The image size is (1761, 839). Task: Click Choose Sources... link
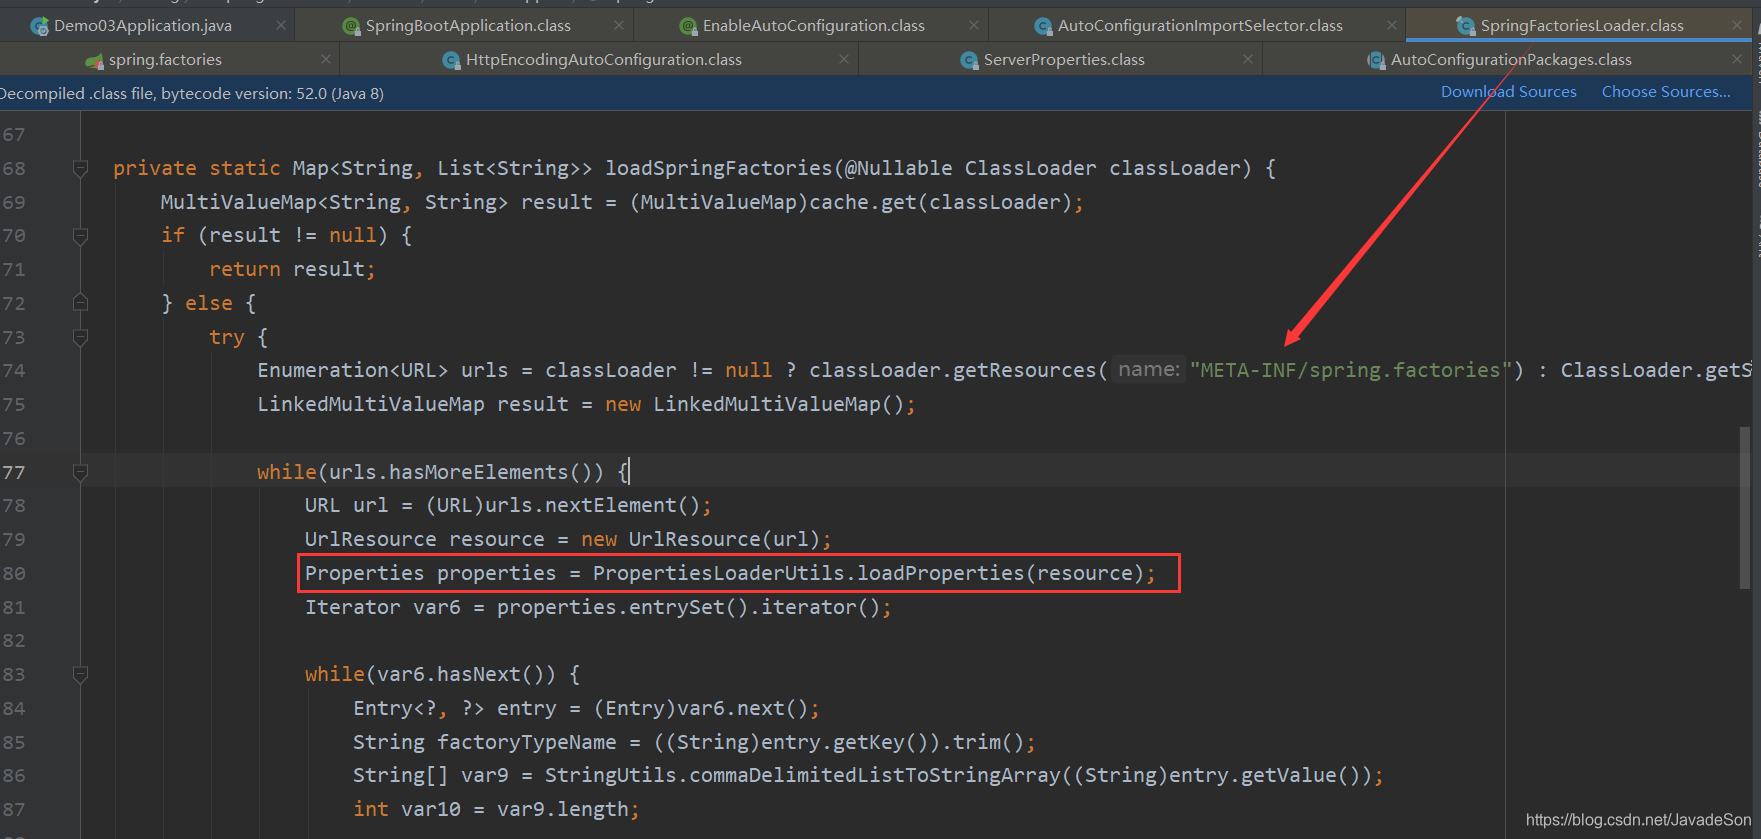point(1666,92)
